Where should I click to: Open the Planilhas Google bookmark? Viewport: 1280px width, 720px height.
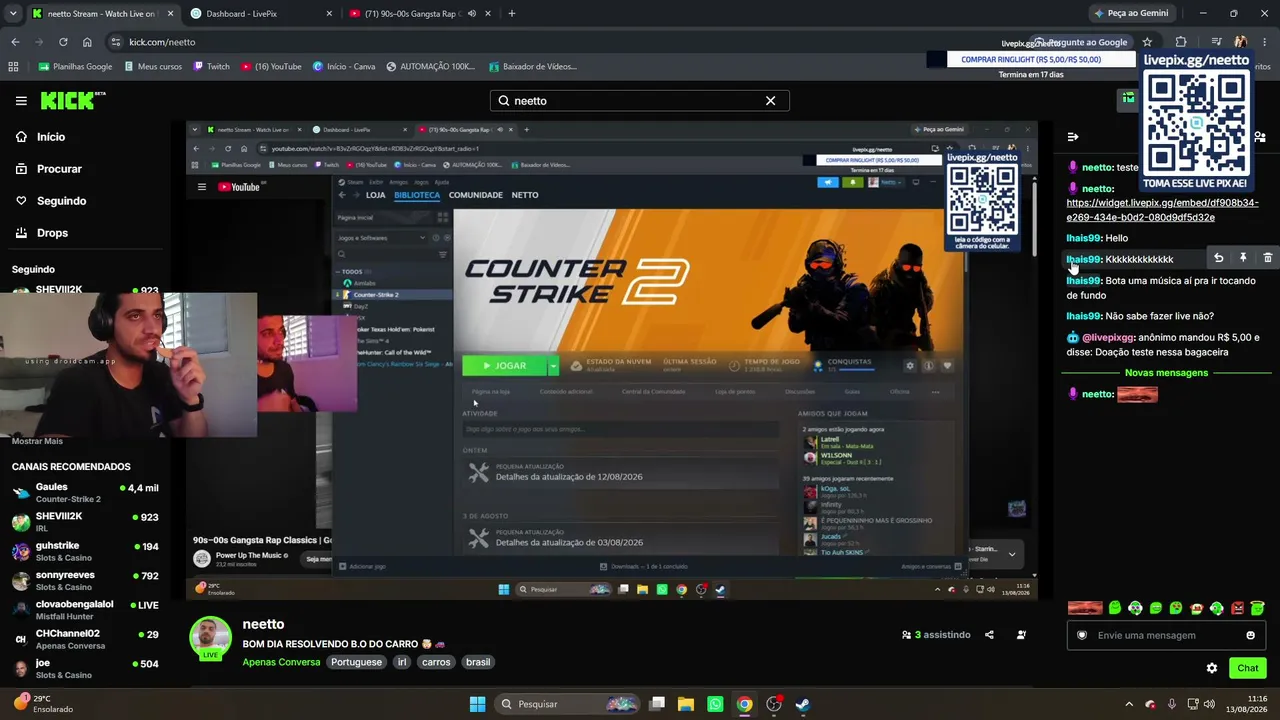pyautogui.click(x=76, y=67)
